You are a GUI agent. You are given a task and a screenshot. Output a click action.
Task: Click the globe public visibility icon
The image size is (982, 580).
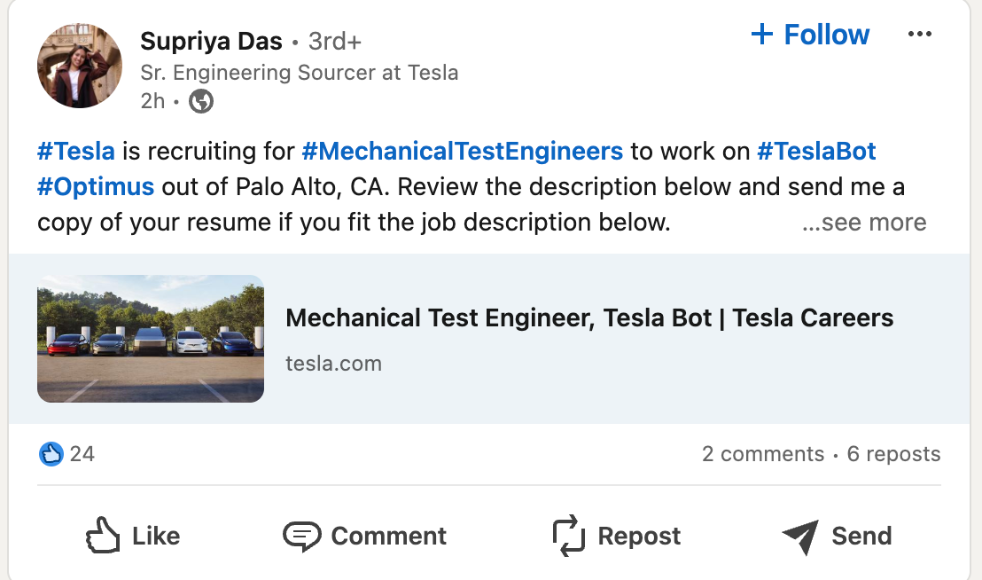[x=201, y=101]
